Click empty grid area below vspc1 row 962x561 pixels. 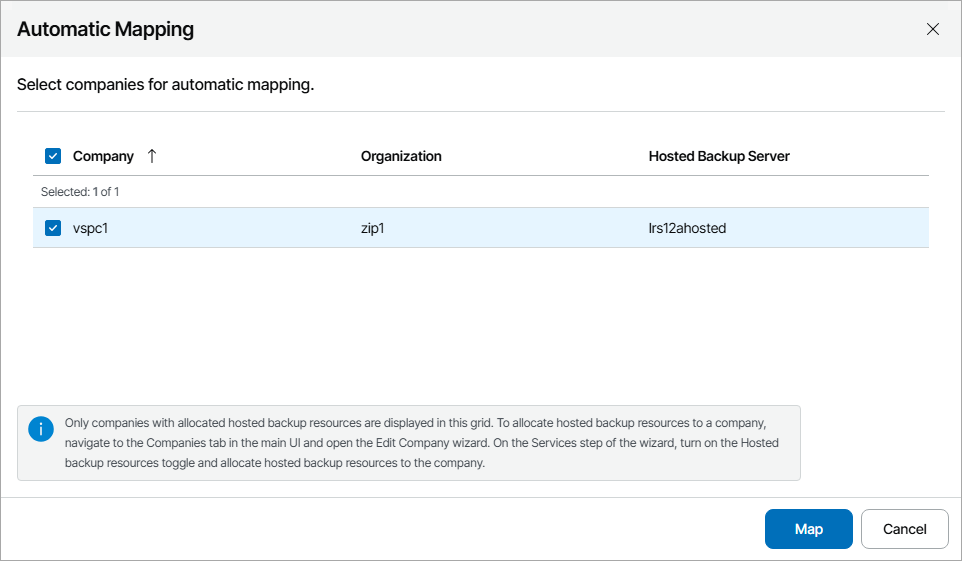click(x=480, y=320)
